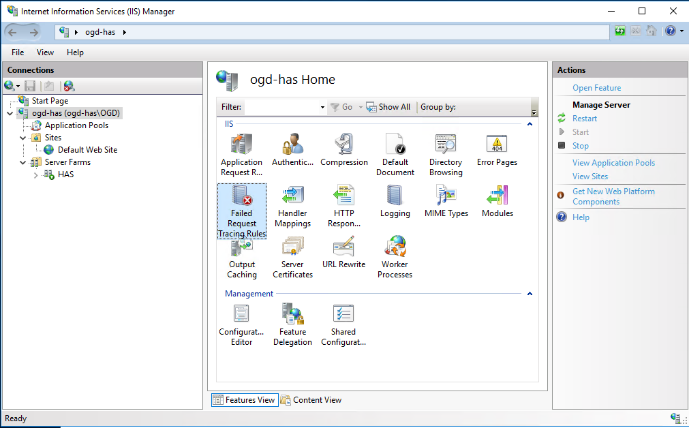The height and width of the screenshot is (428, 689).
Task: Click the Connections toolbar connect globe icon
Action: tap(9, 86)
